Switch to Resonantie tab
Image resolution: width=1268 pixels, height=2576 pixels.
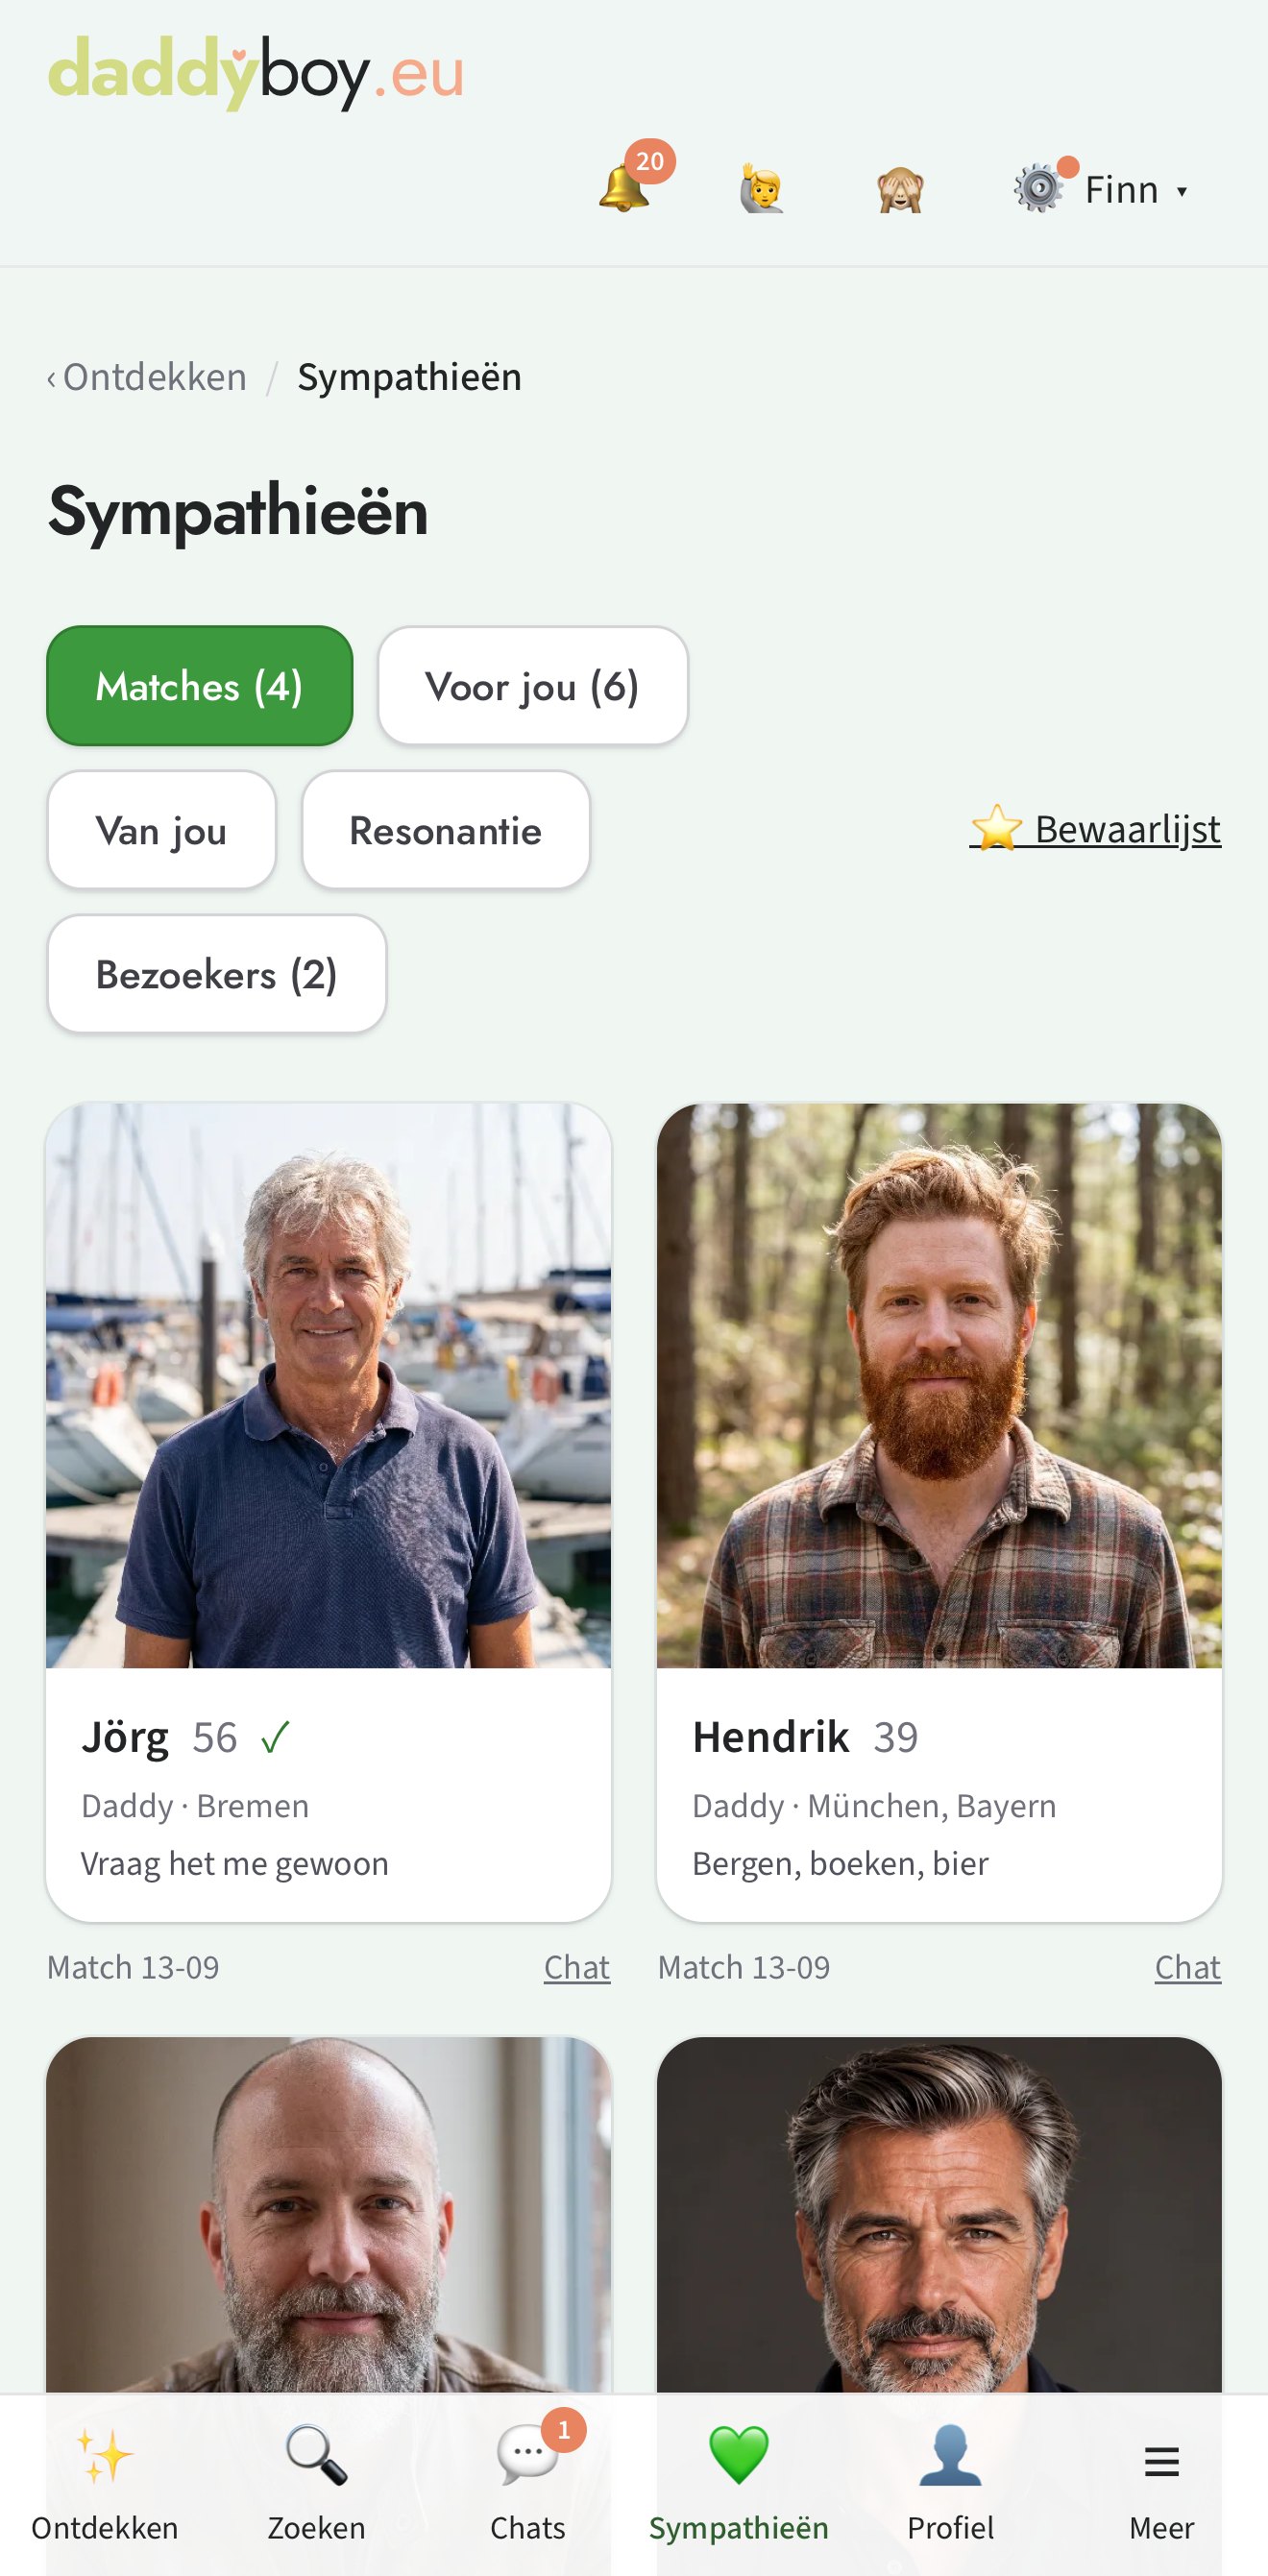coord(446,830)
